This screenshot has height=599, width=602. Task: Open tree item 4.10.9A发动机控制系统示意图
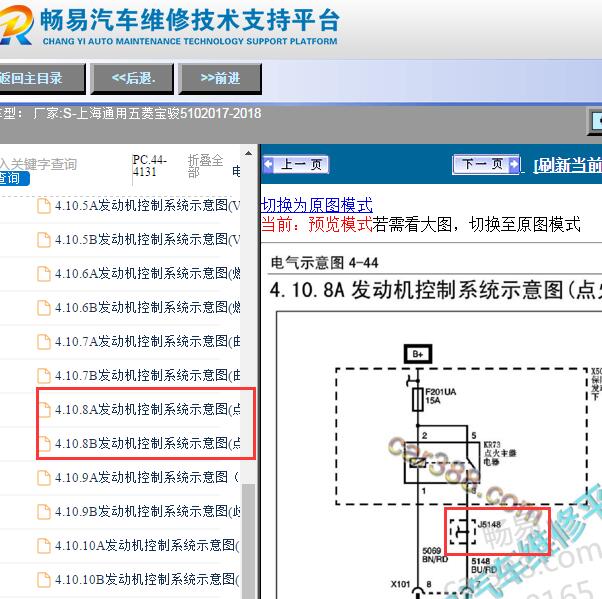tap(147, 478)
